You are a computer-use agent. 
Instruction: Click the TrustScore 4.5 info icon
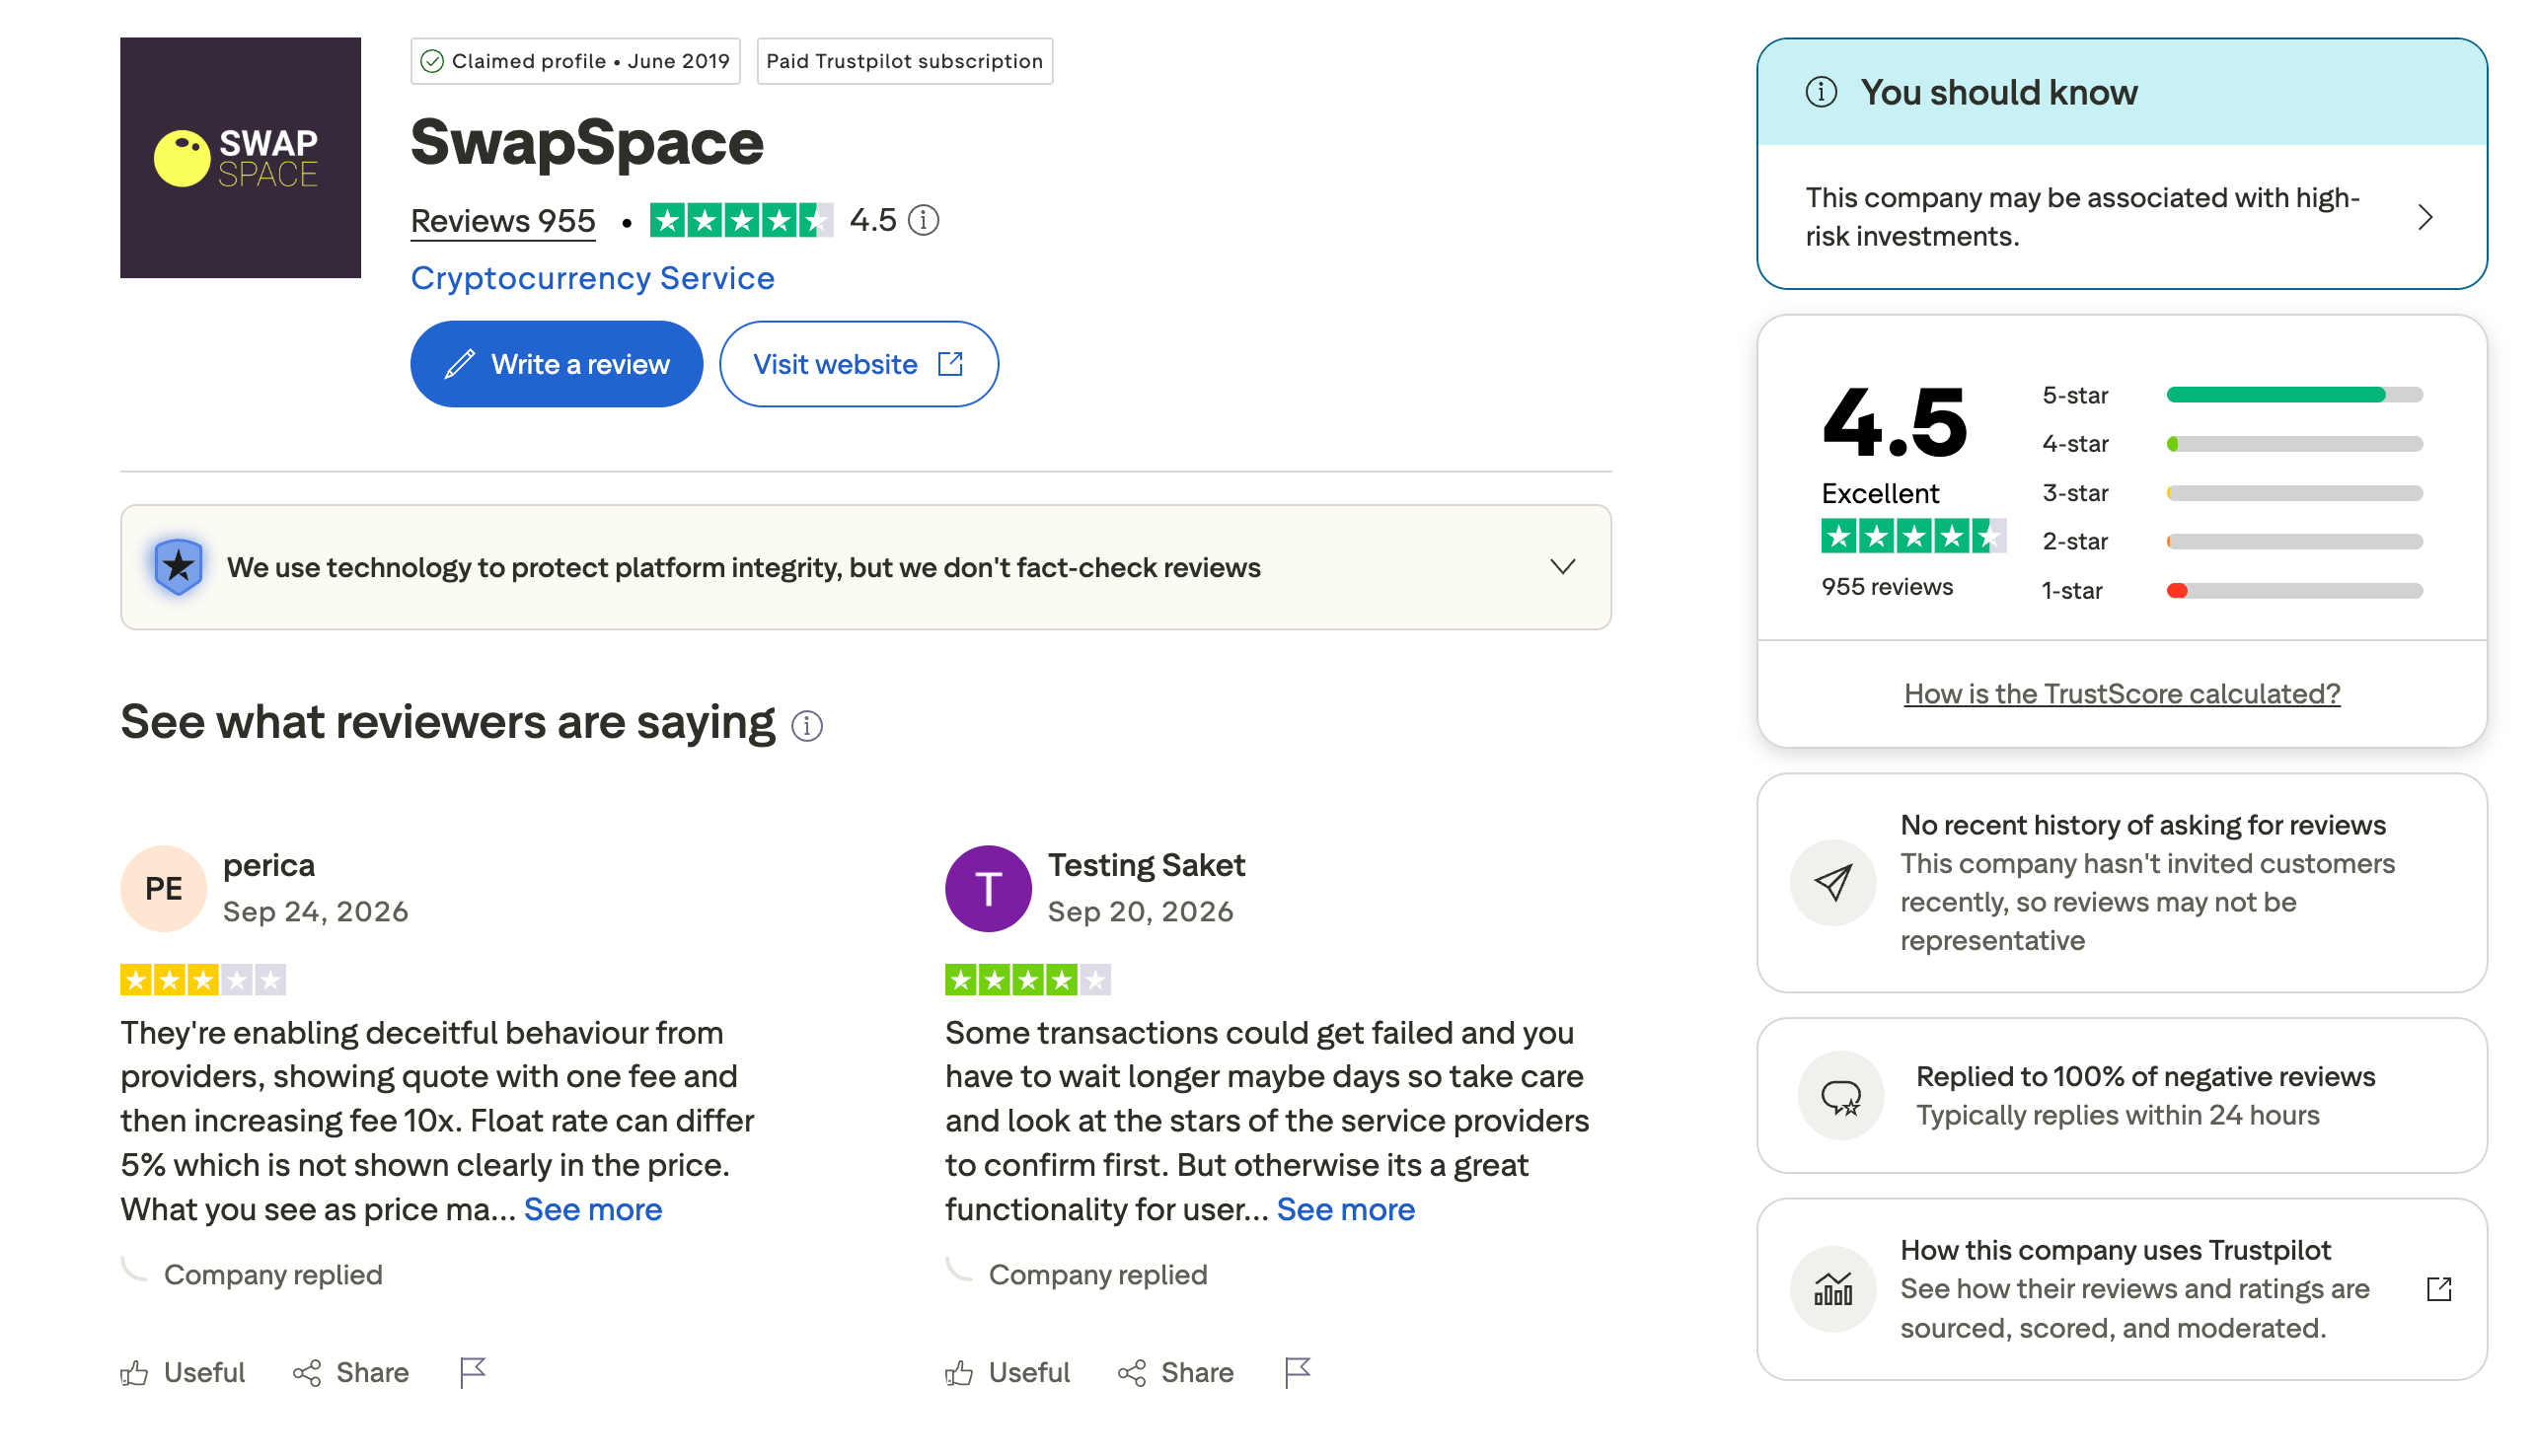coord(923,220)
